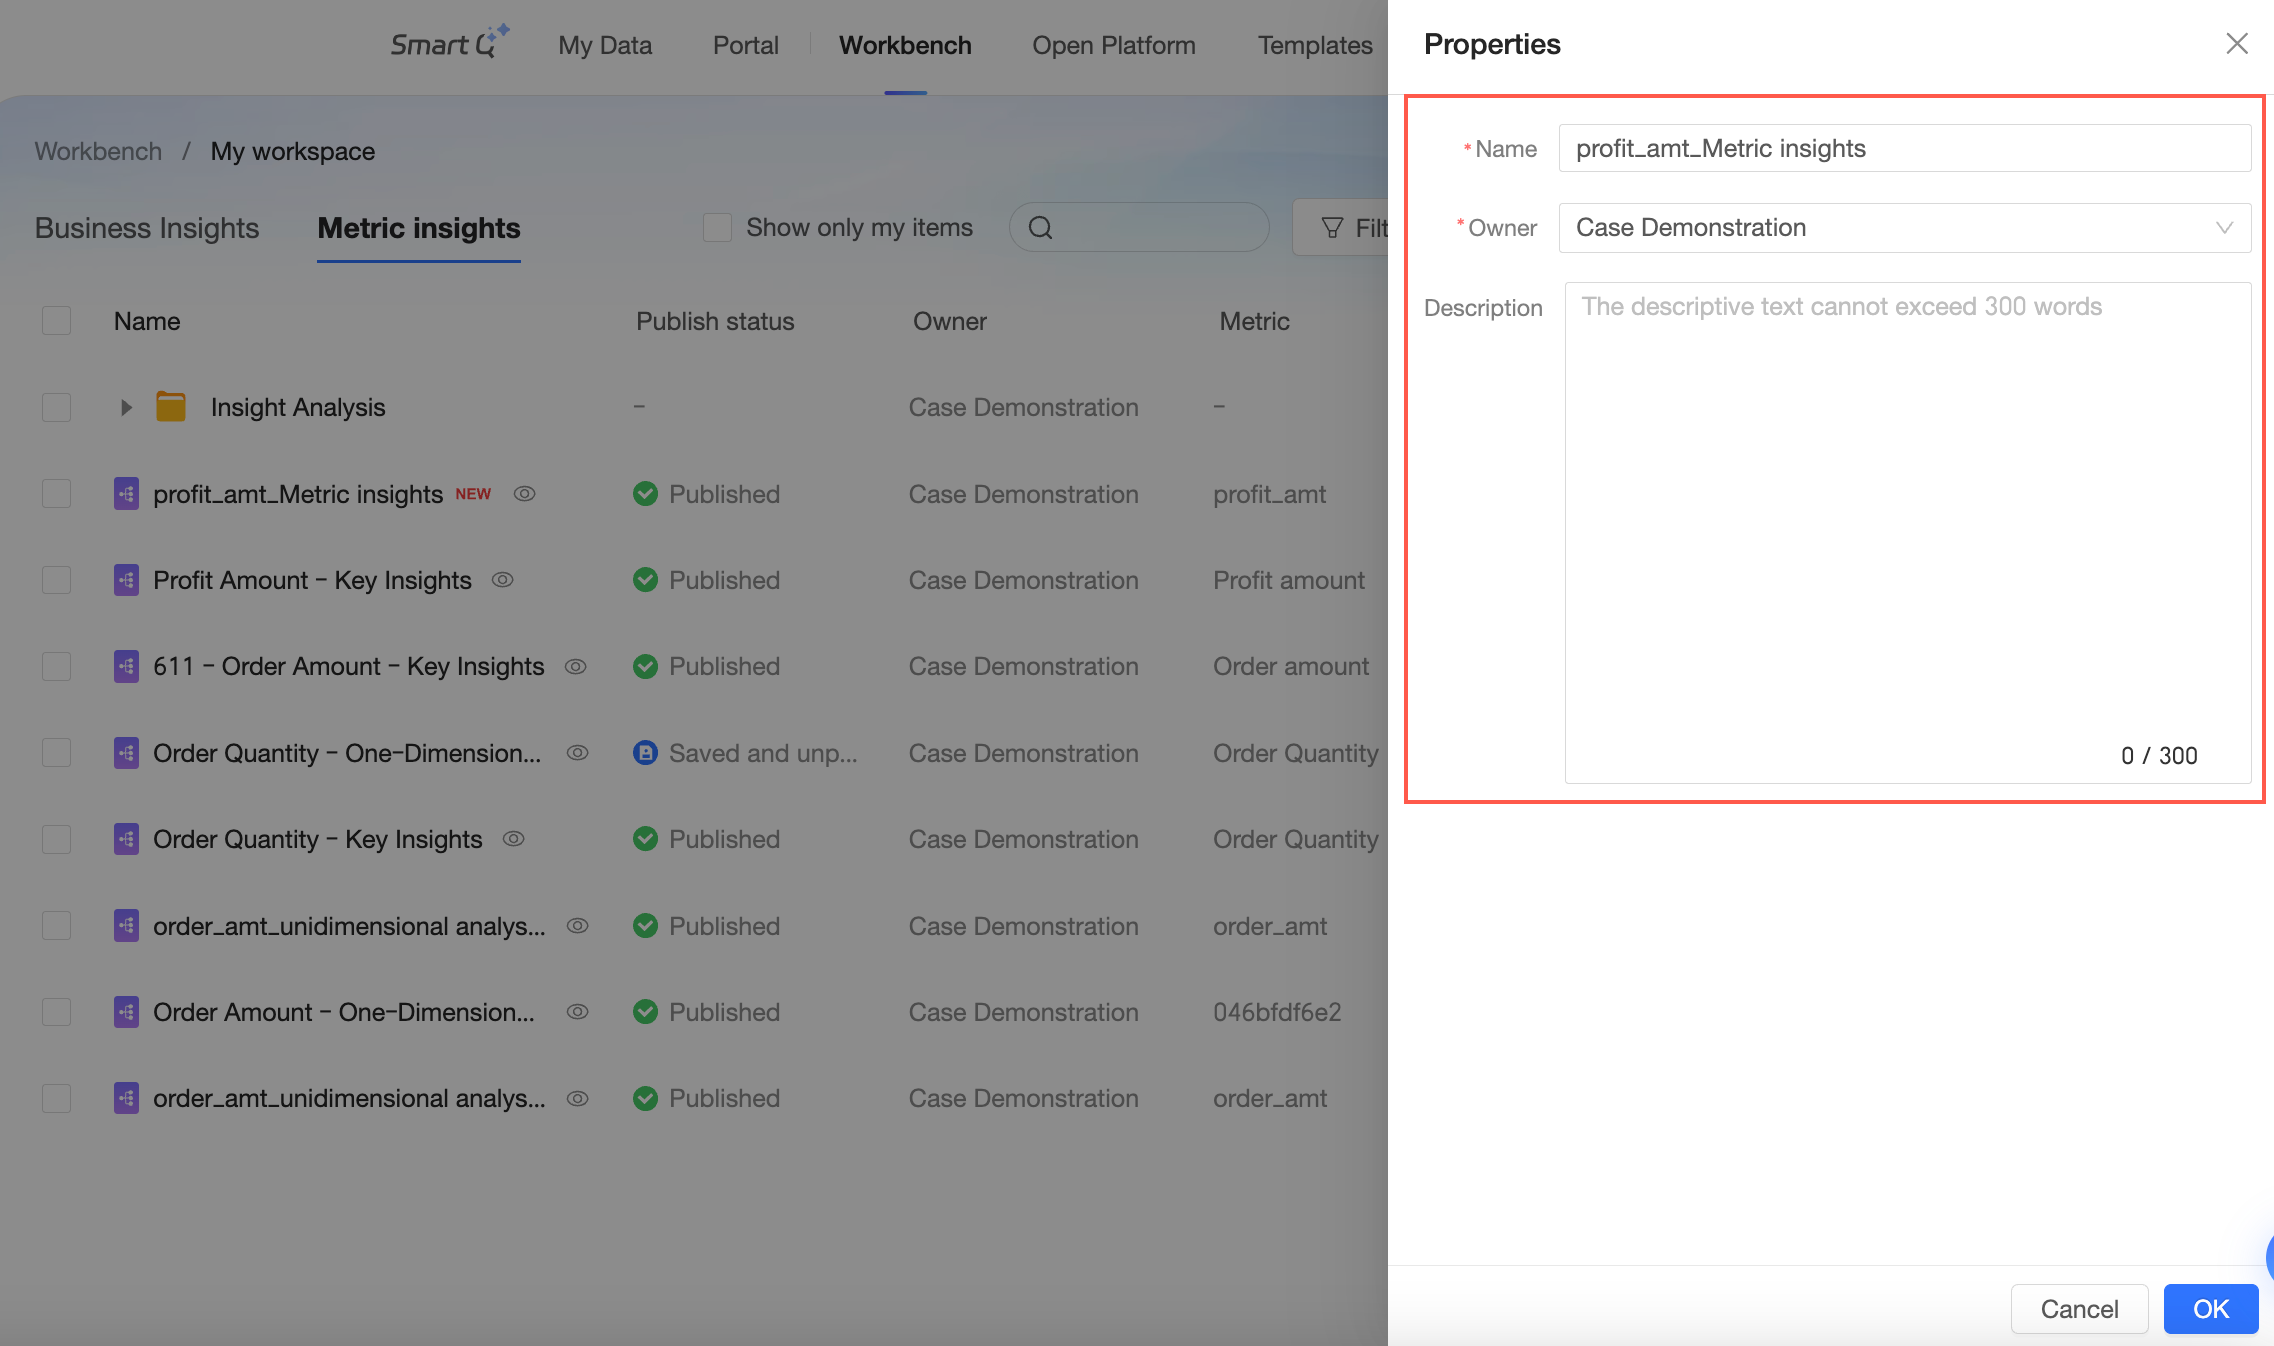Click the Smart Q logo
This screenshot has height=1346, width=2274.
[449, 44]
